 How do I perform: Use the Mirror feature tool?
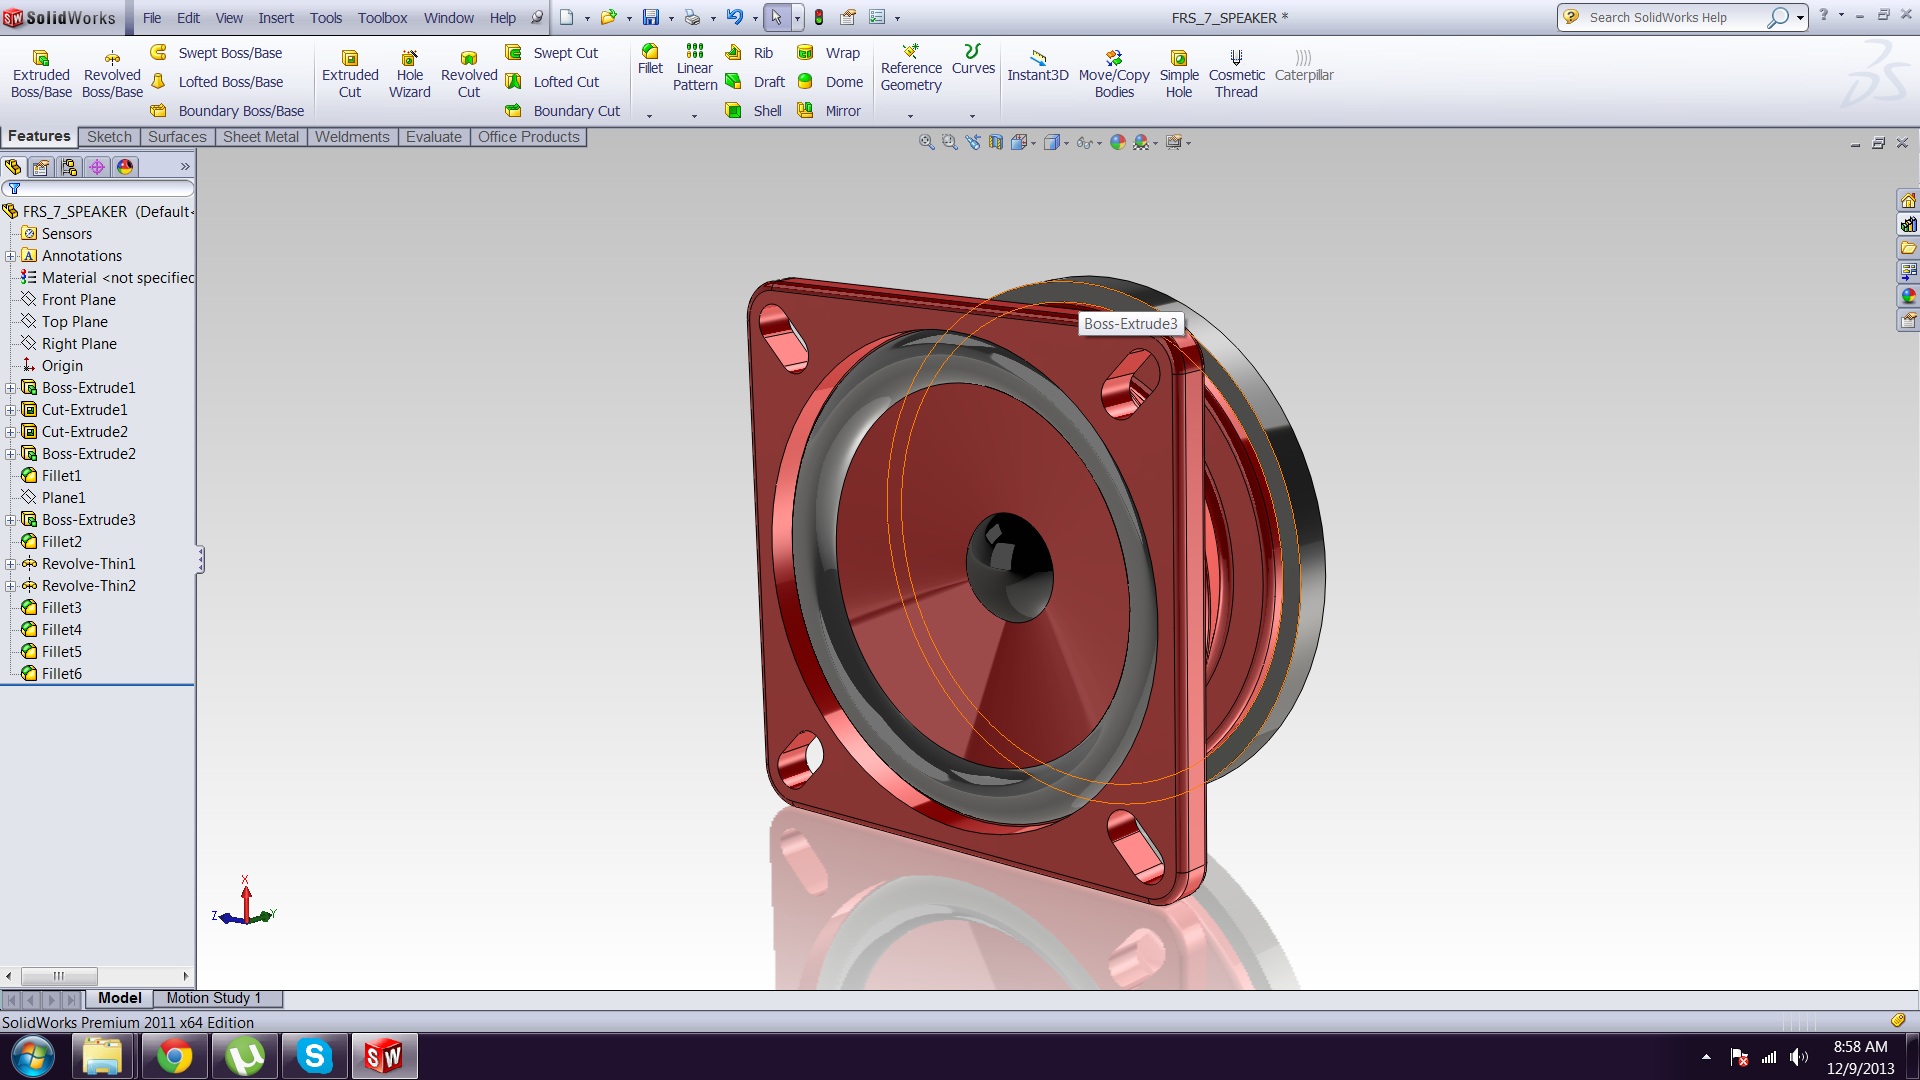[x=829, y=111]
